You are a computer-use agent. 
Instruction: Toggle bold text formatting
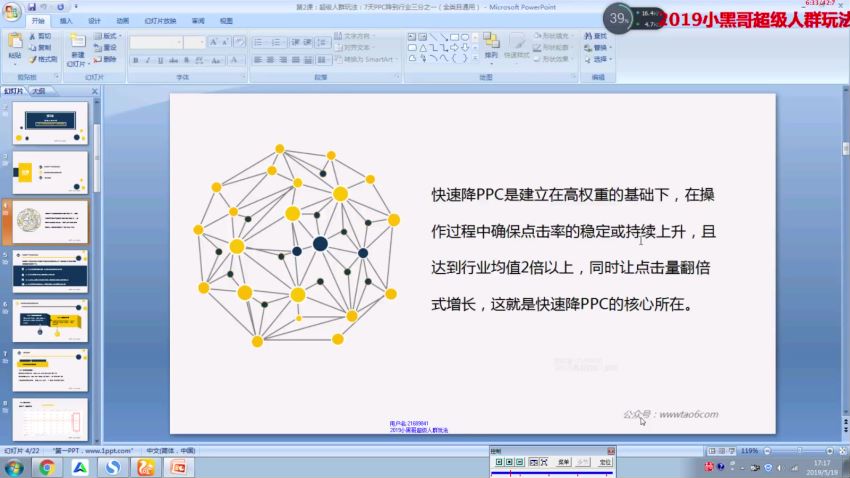point(135,60)
